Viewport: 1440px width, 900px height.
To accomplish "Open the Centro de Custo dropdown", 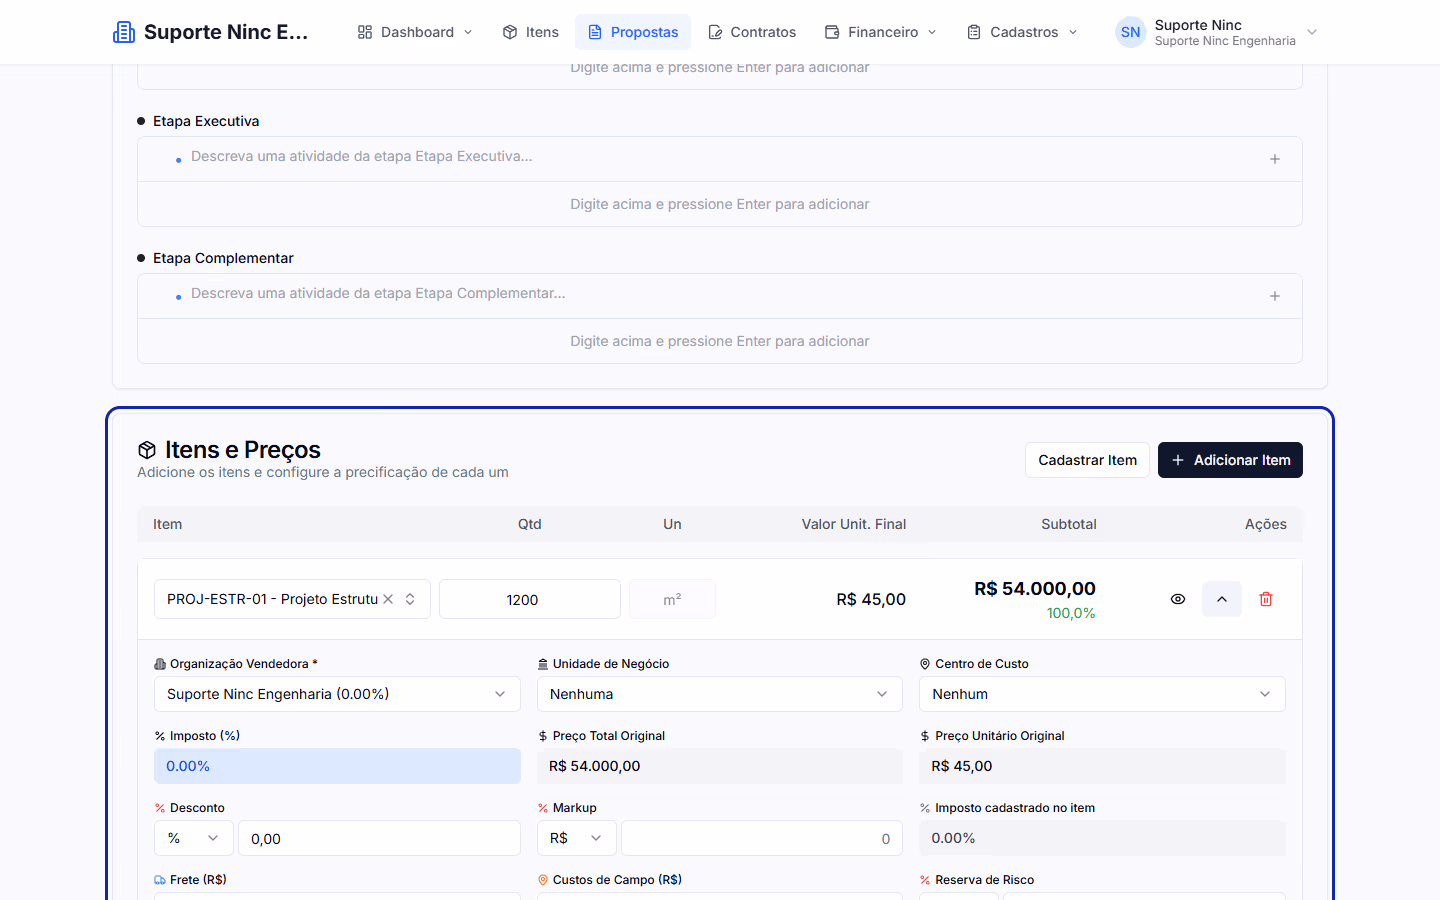I will [1102, 694].
